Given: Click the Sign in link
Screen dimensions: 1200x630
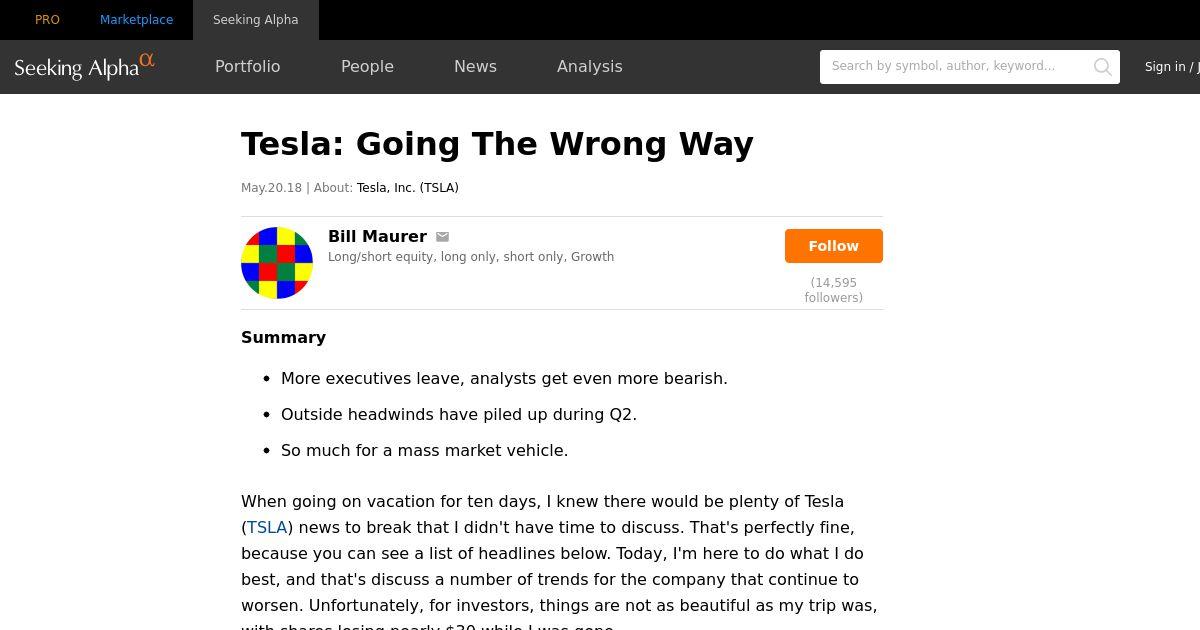Looking at the screenshot, I should coord(1165,67).
